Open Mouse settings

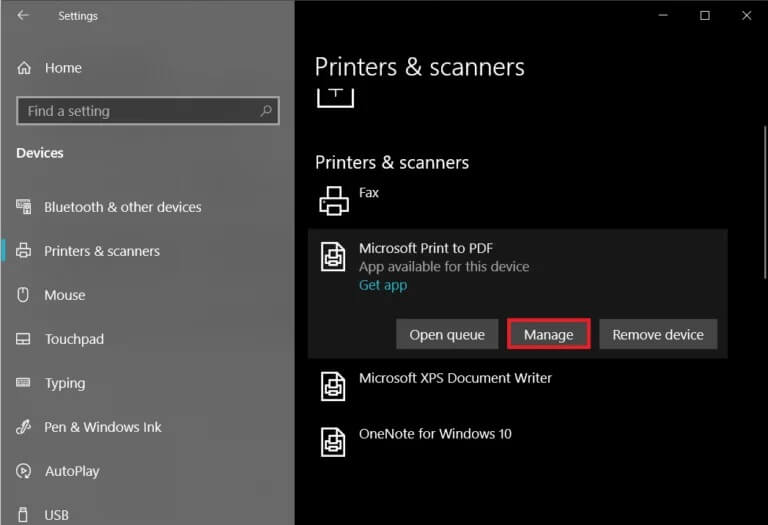coord(65,295)
